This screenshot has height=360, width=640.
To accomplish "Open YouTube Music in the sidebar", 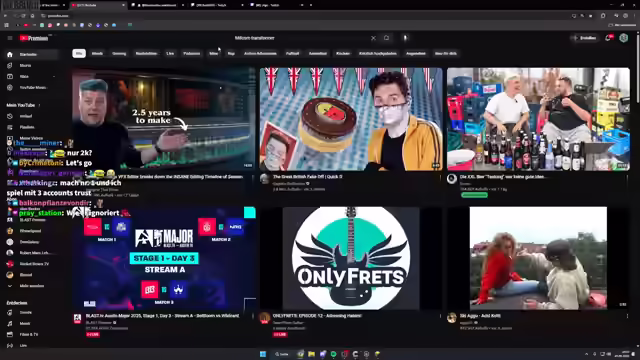I will (x=31, y=87).
